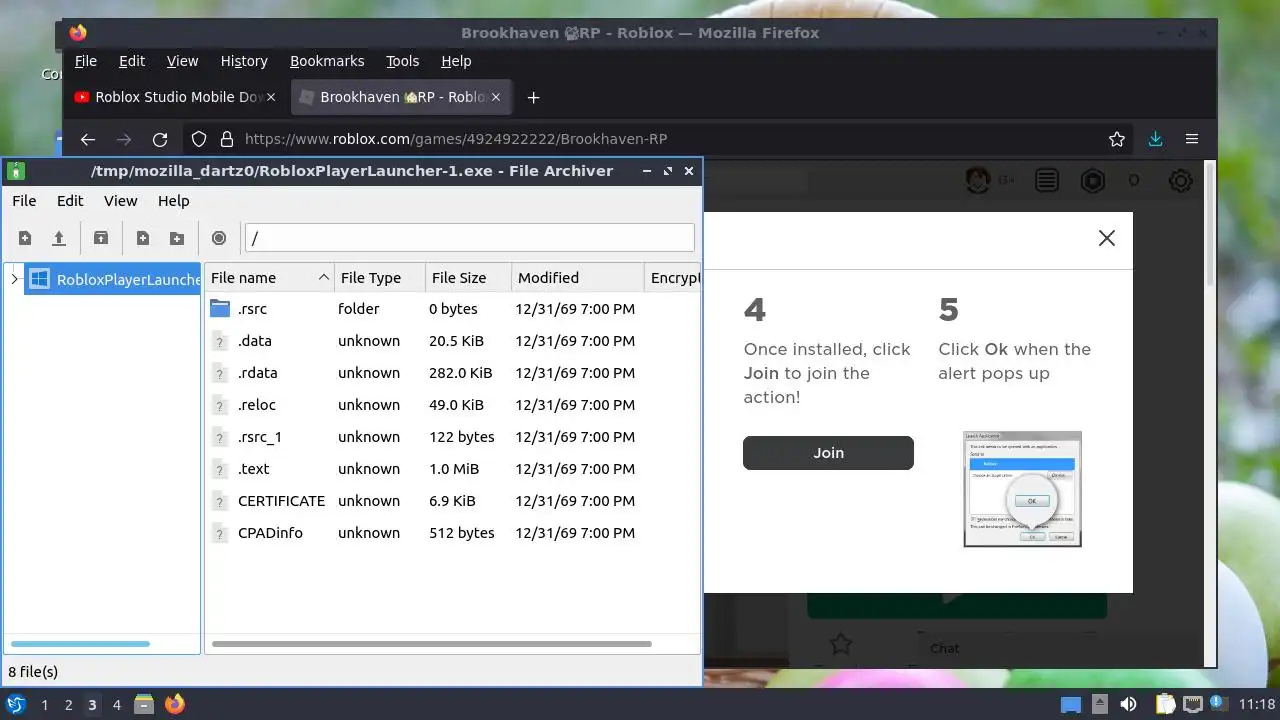Click the archive path input field

point(469,238)
